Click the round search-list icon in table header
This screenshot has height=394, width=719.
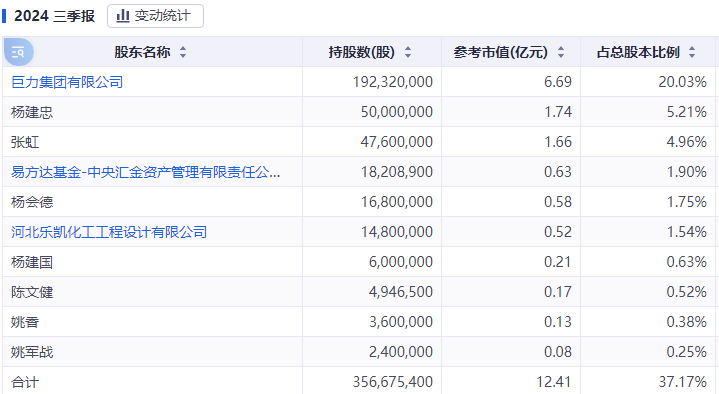click(18, 52)
